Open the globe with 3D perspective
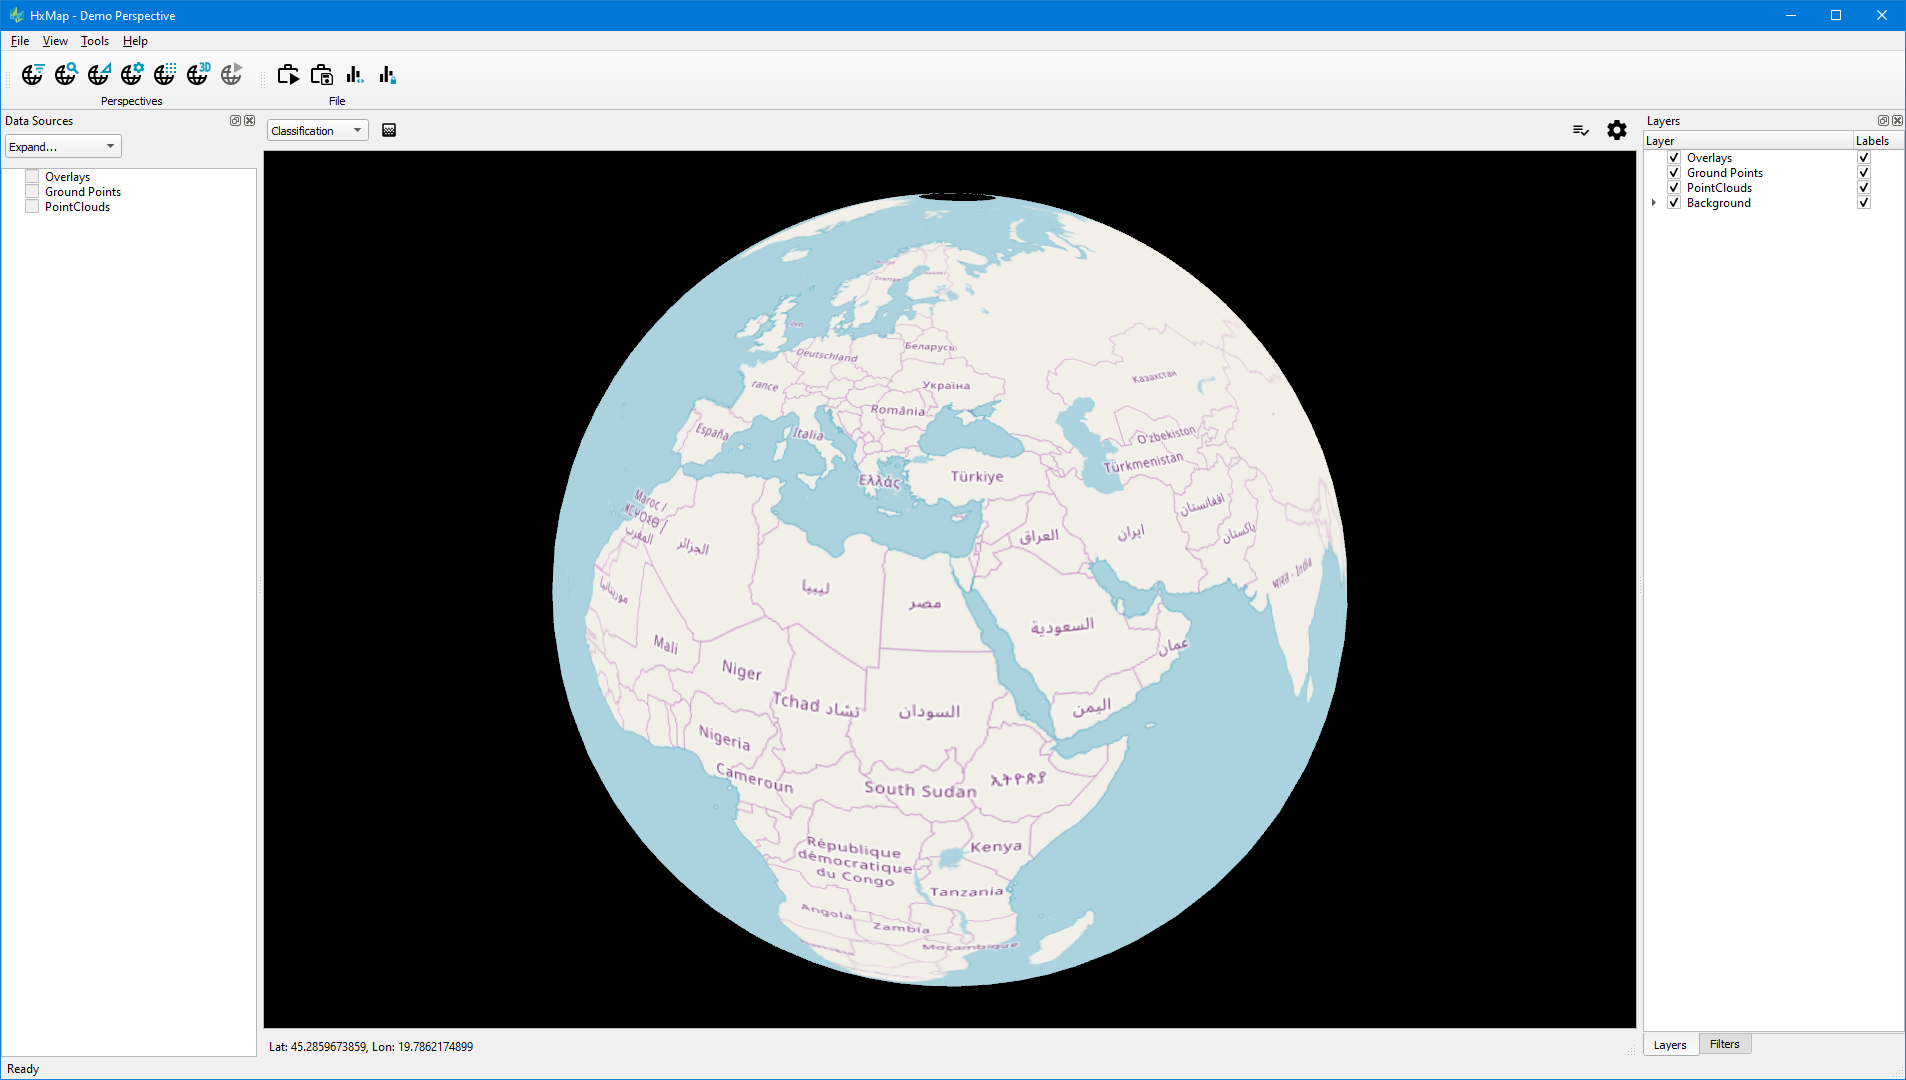Viewport: 1906px width, 1080px height. [x=198, y=75]
